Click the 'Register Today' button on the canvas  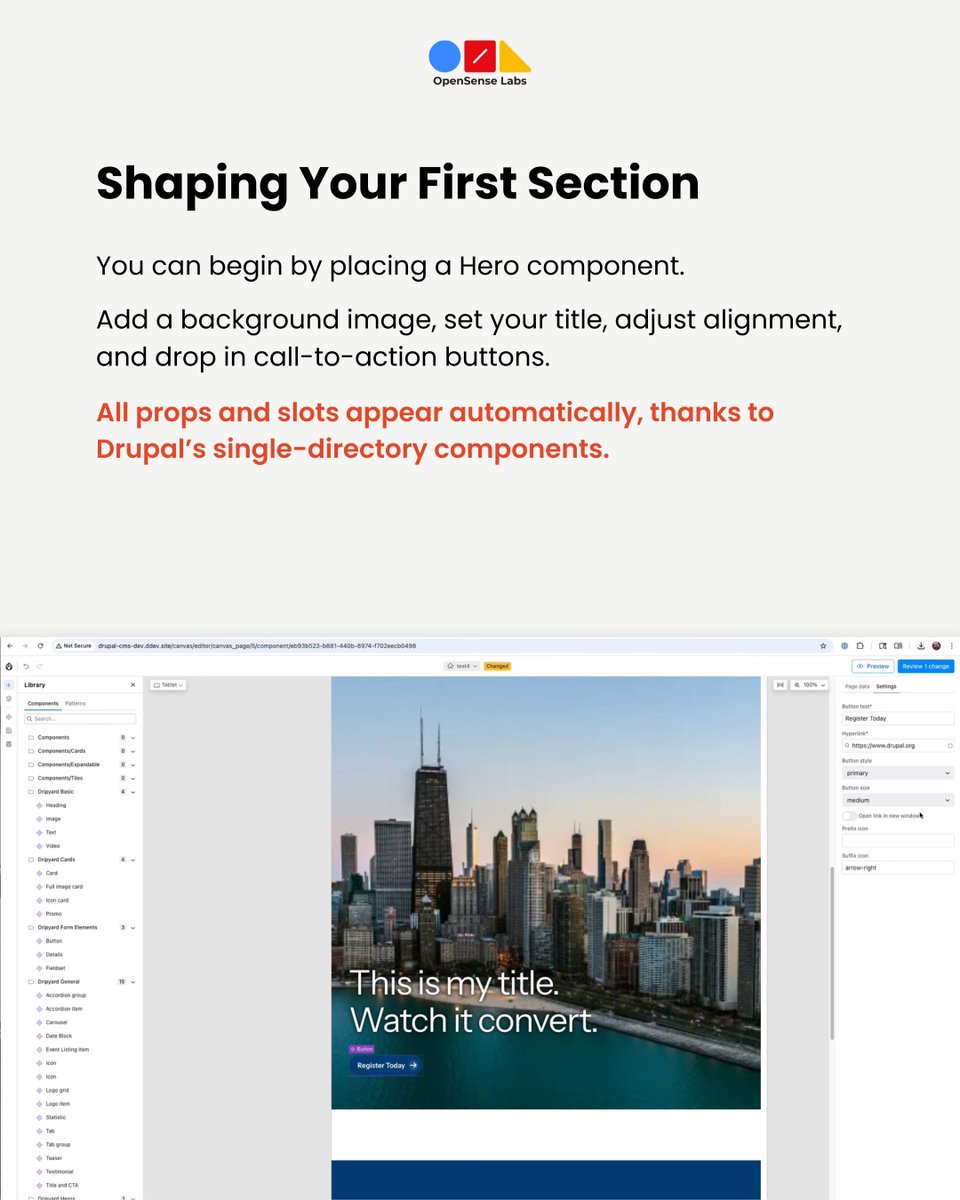[386, 1066]
